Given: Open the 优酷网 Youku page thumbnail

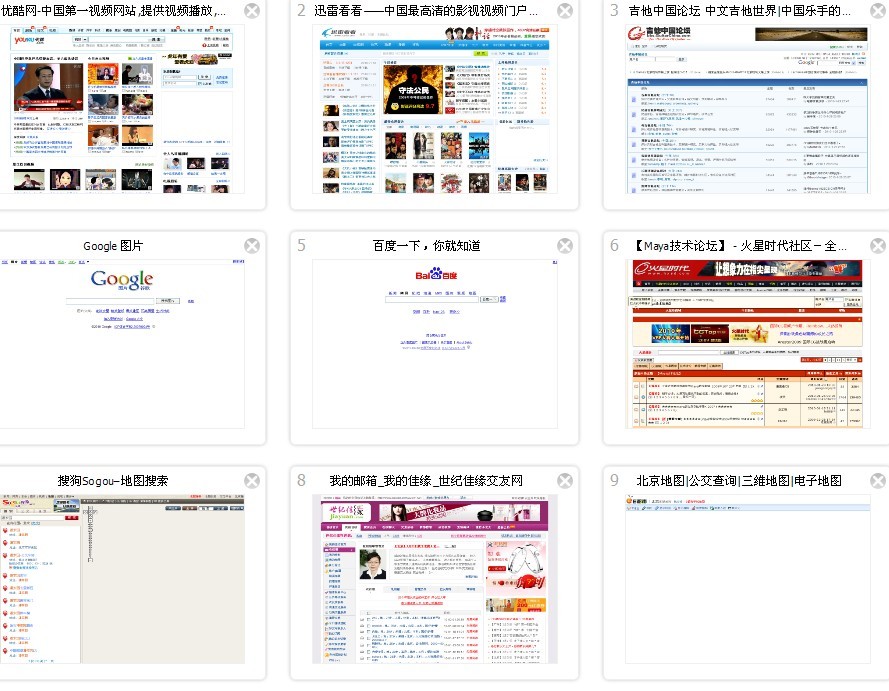Looking at the screenshot, I should coord(122,109).
